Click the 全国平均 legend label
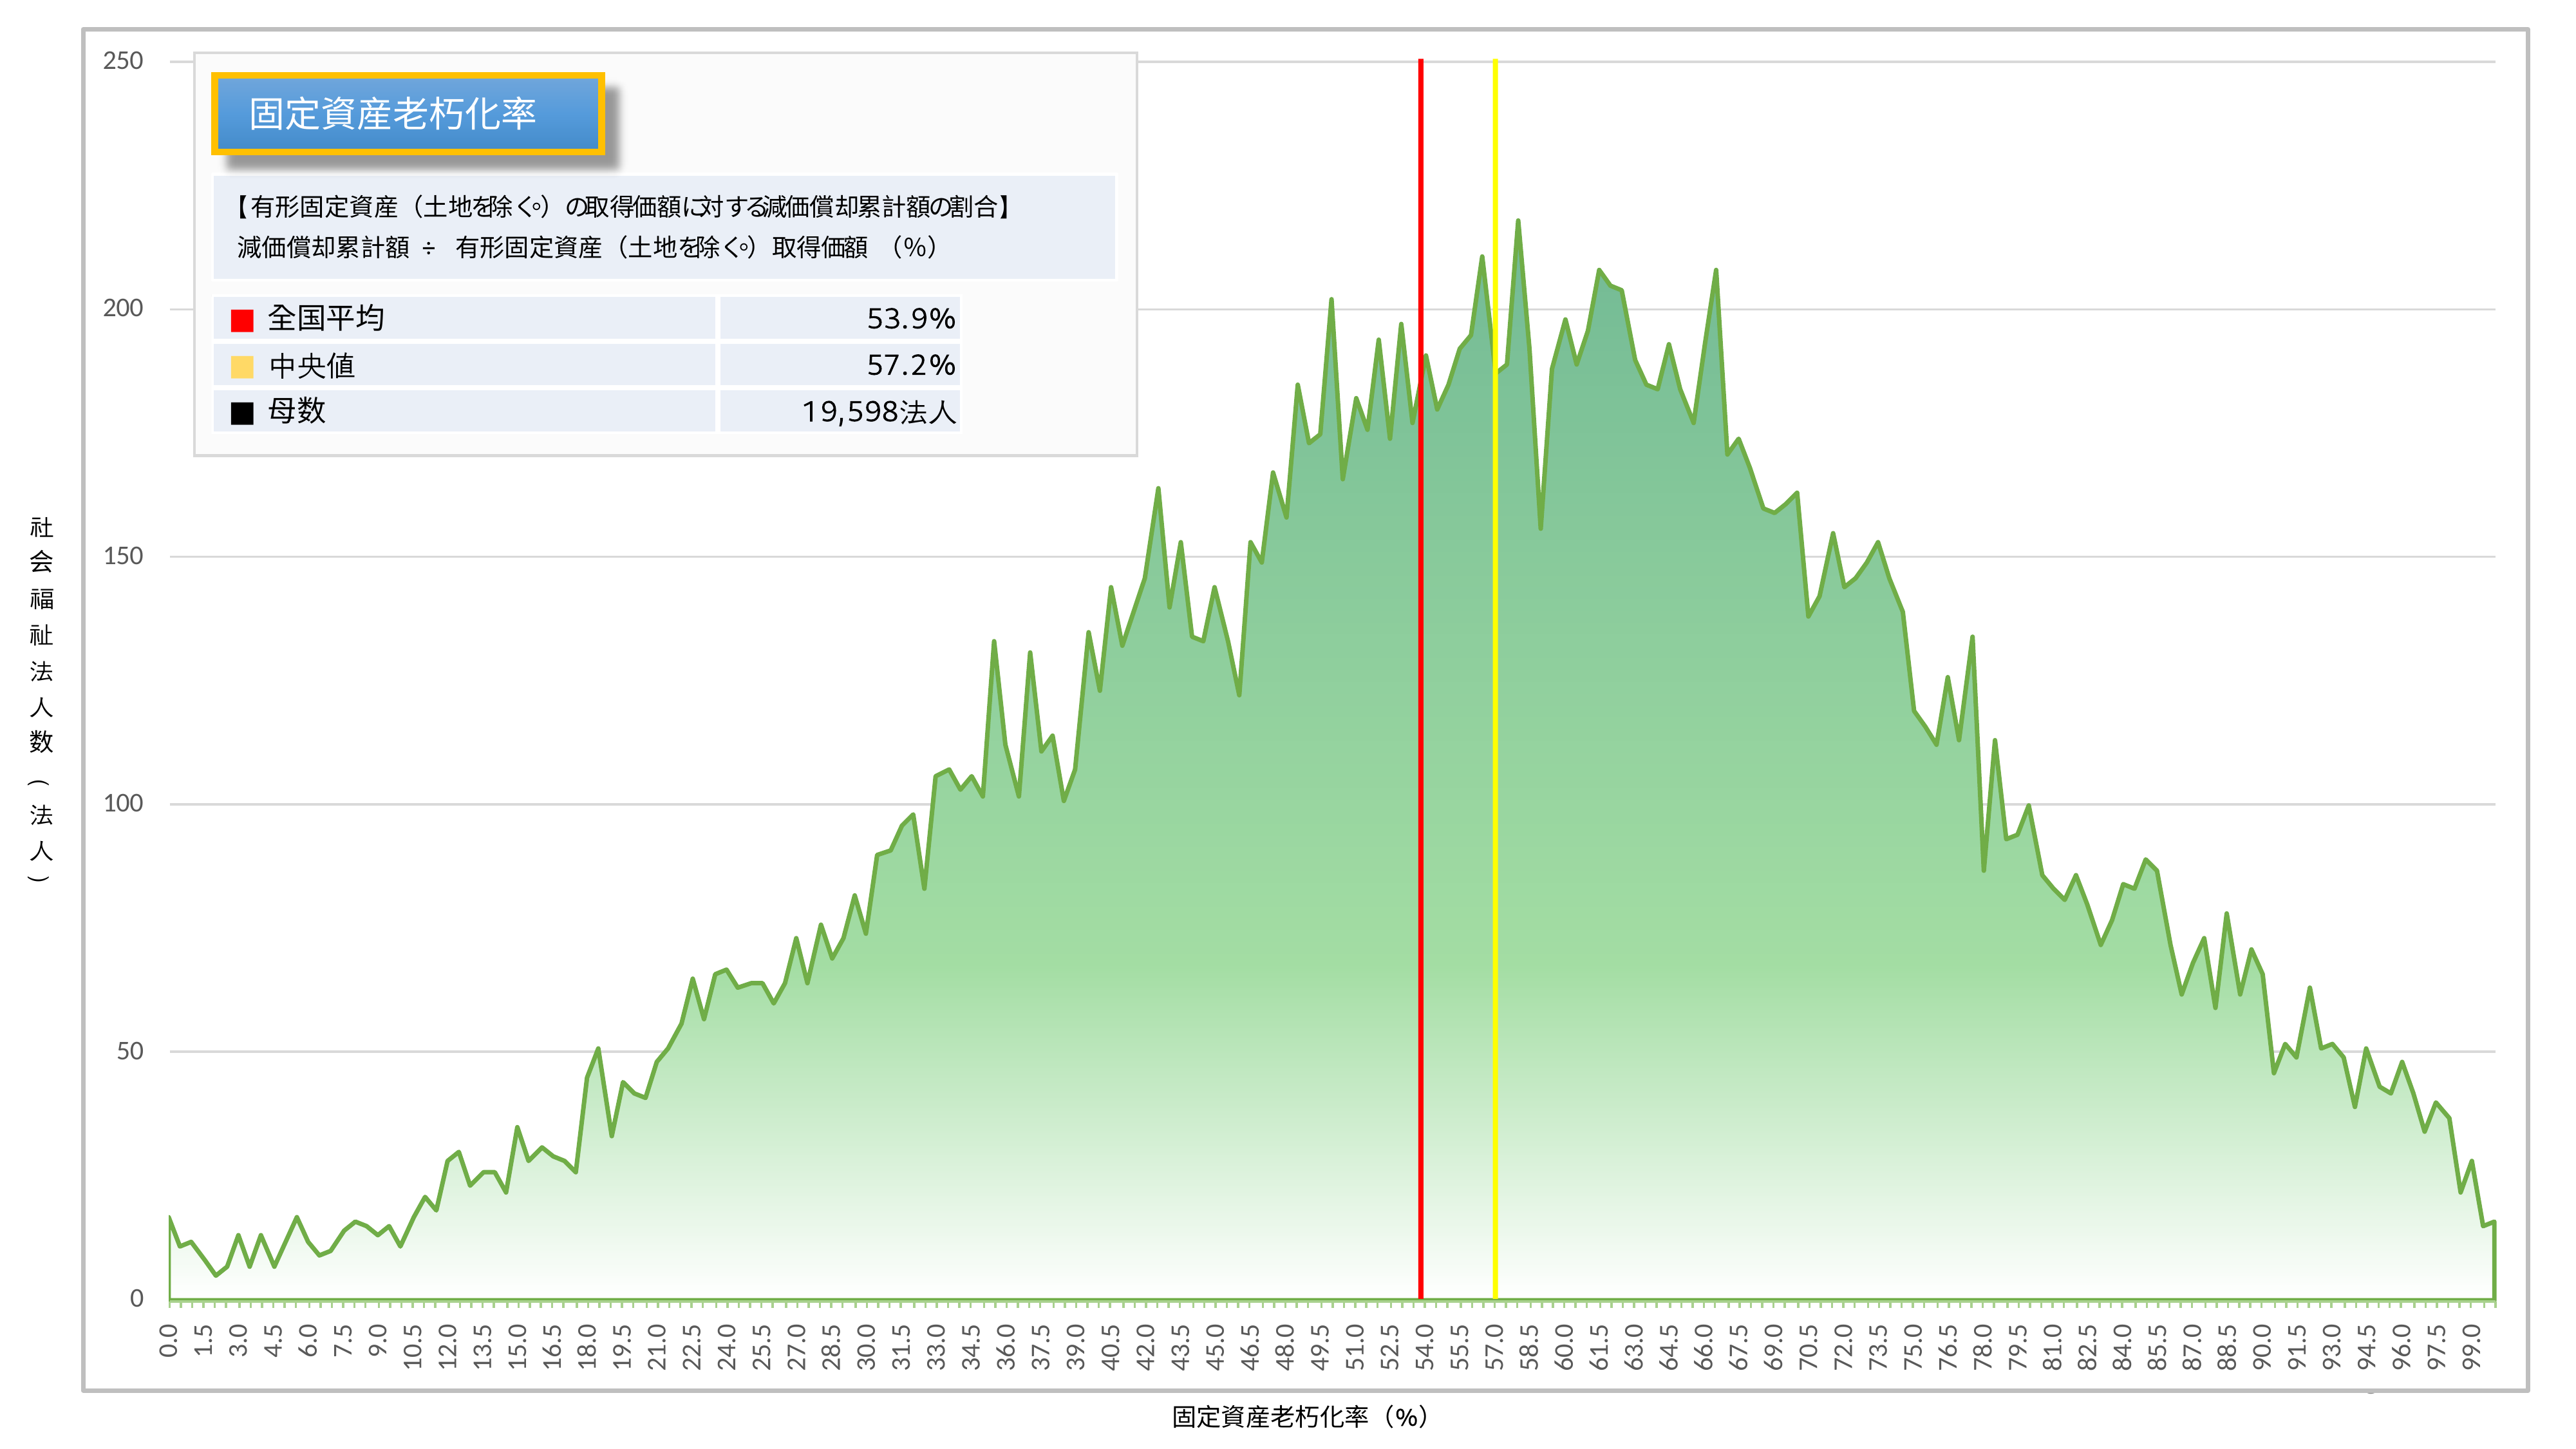The image size is (2576, 1449). (x=326, y=319)
